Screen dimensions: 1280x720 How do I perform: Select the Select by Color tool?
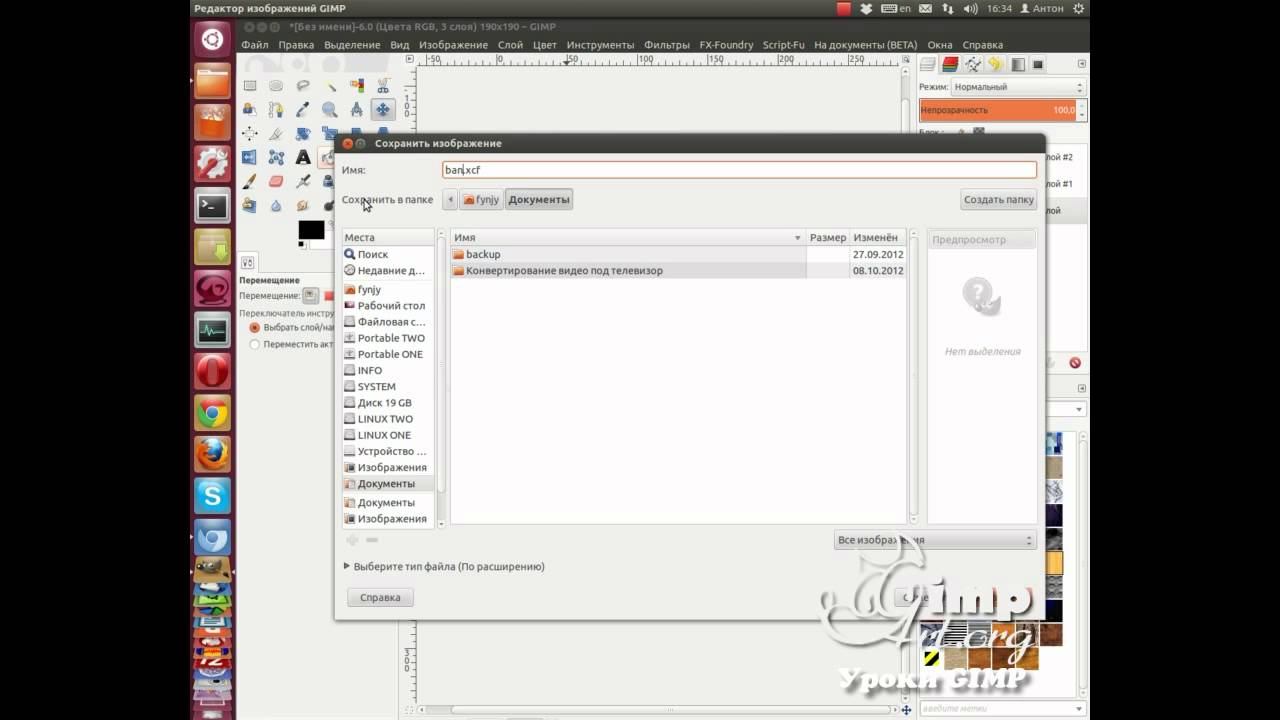click(357, 86)
